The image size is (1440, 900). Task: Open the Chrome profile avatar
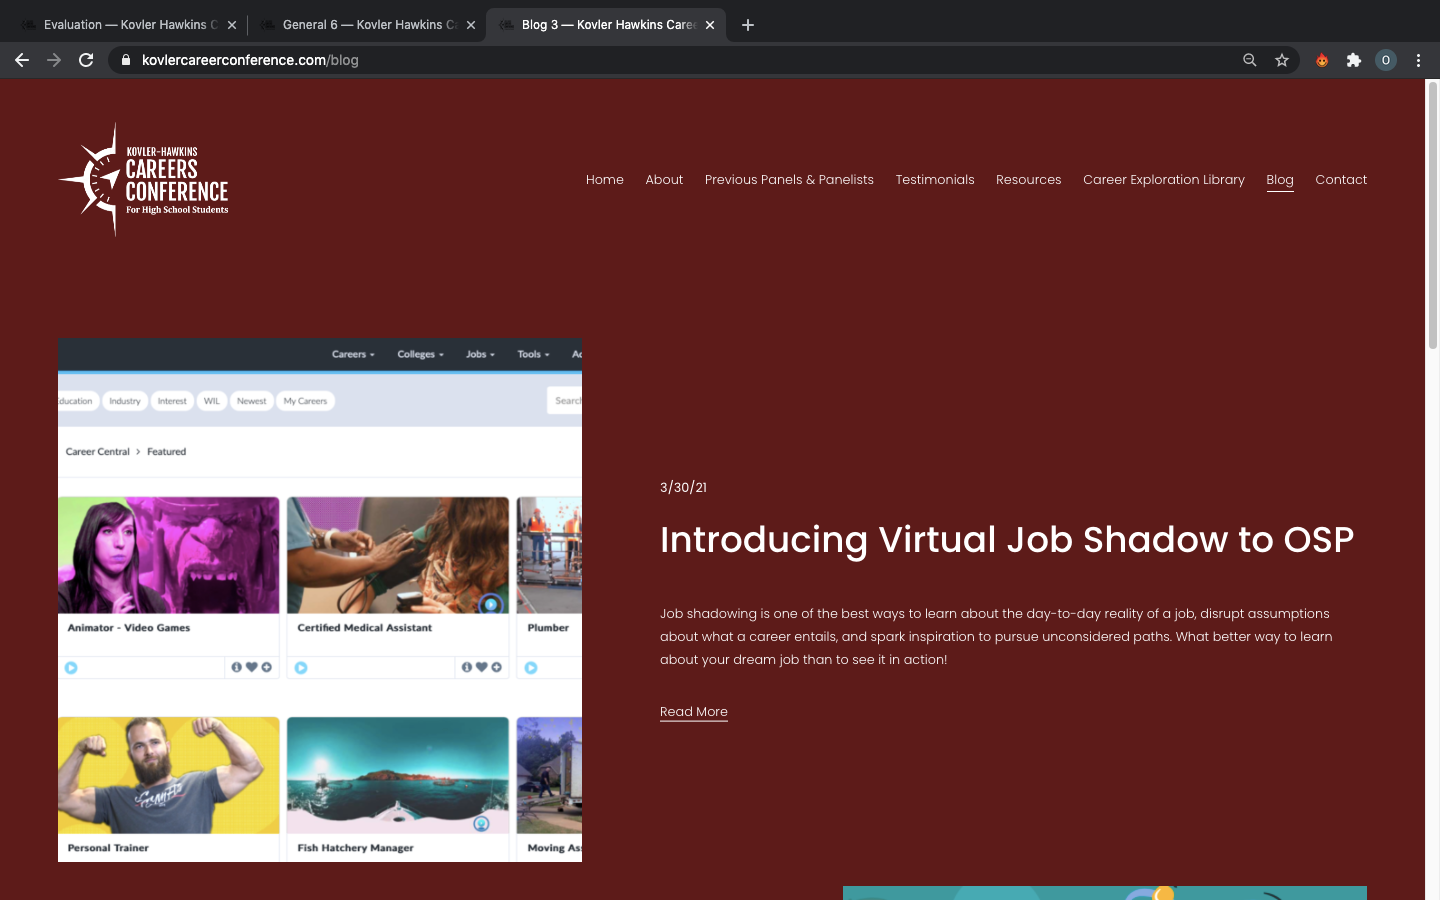pyautogui.click(x=1386, y=60)
